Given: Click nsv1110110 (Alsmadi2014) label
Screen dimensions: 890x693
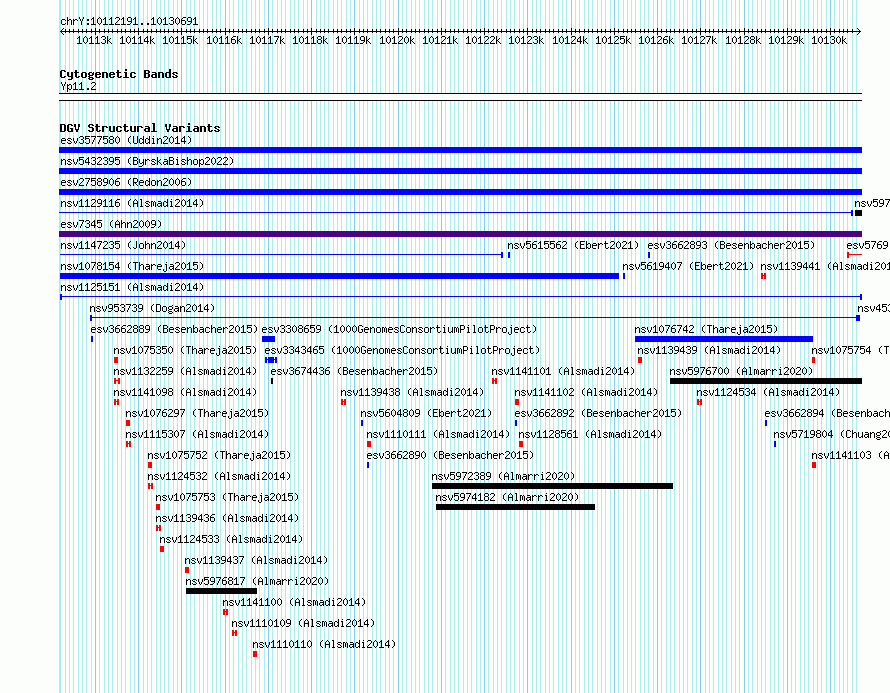Looking at the screenshot, I should click(x=324, y=644).
